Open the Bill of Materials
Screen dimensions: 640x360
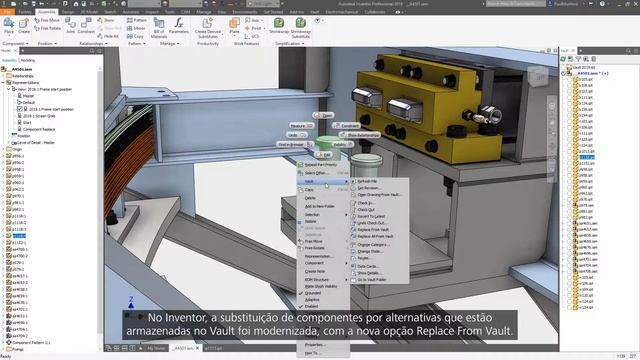coord(159,28)
